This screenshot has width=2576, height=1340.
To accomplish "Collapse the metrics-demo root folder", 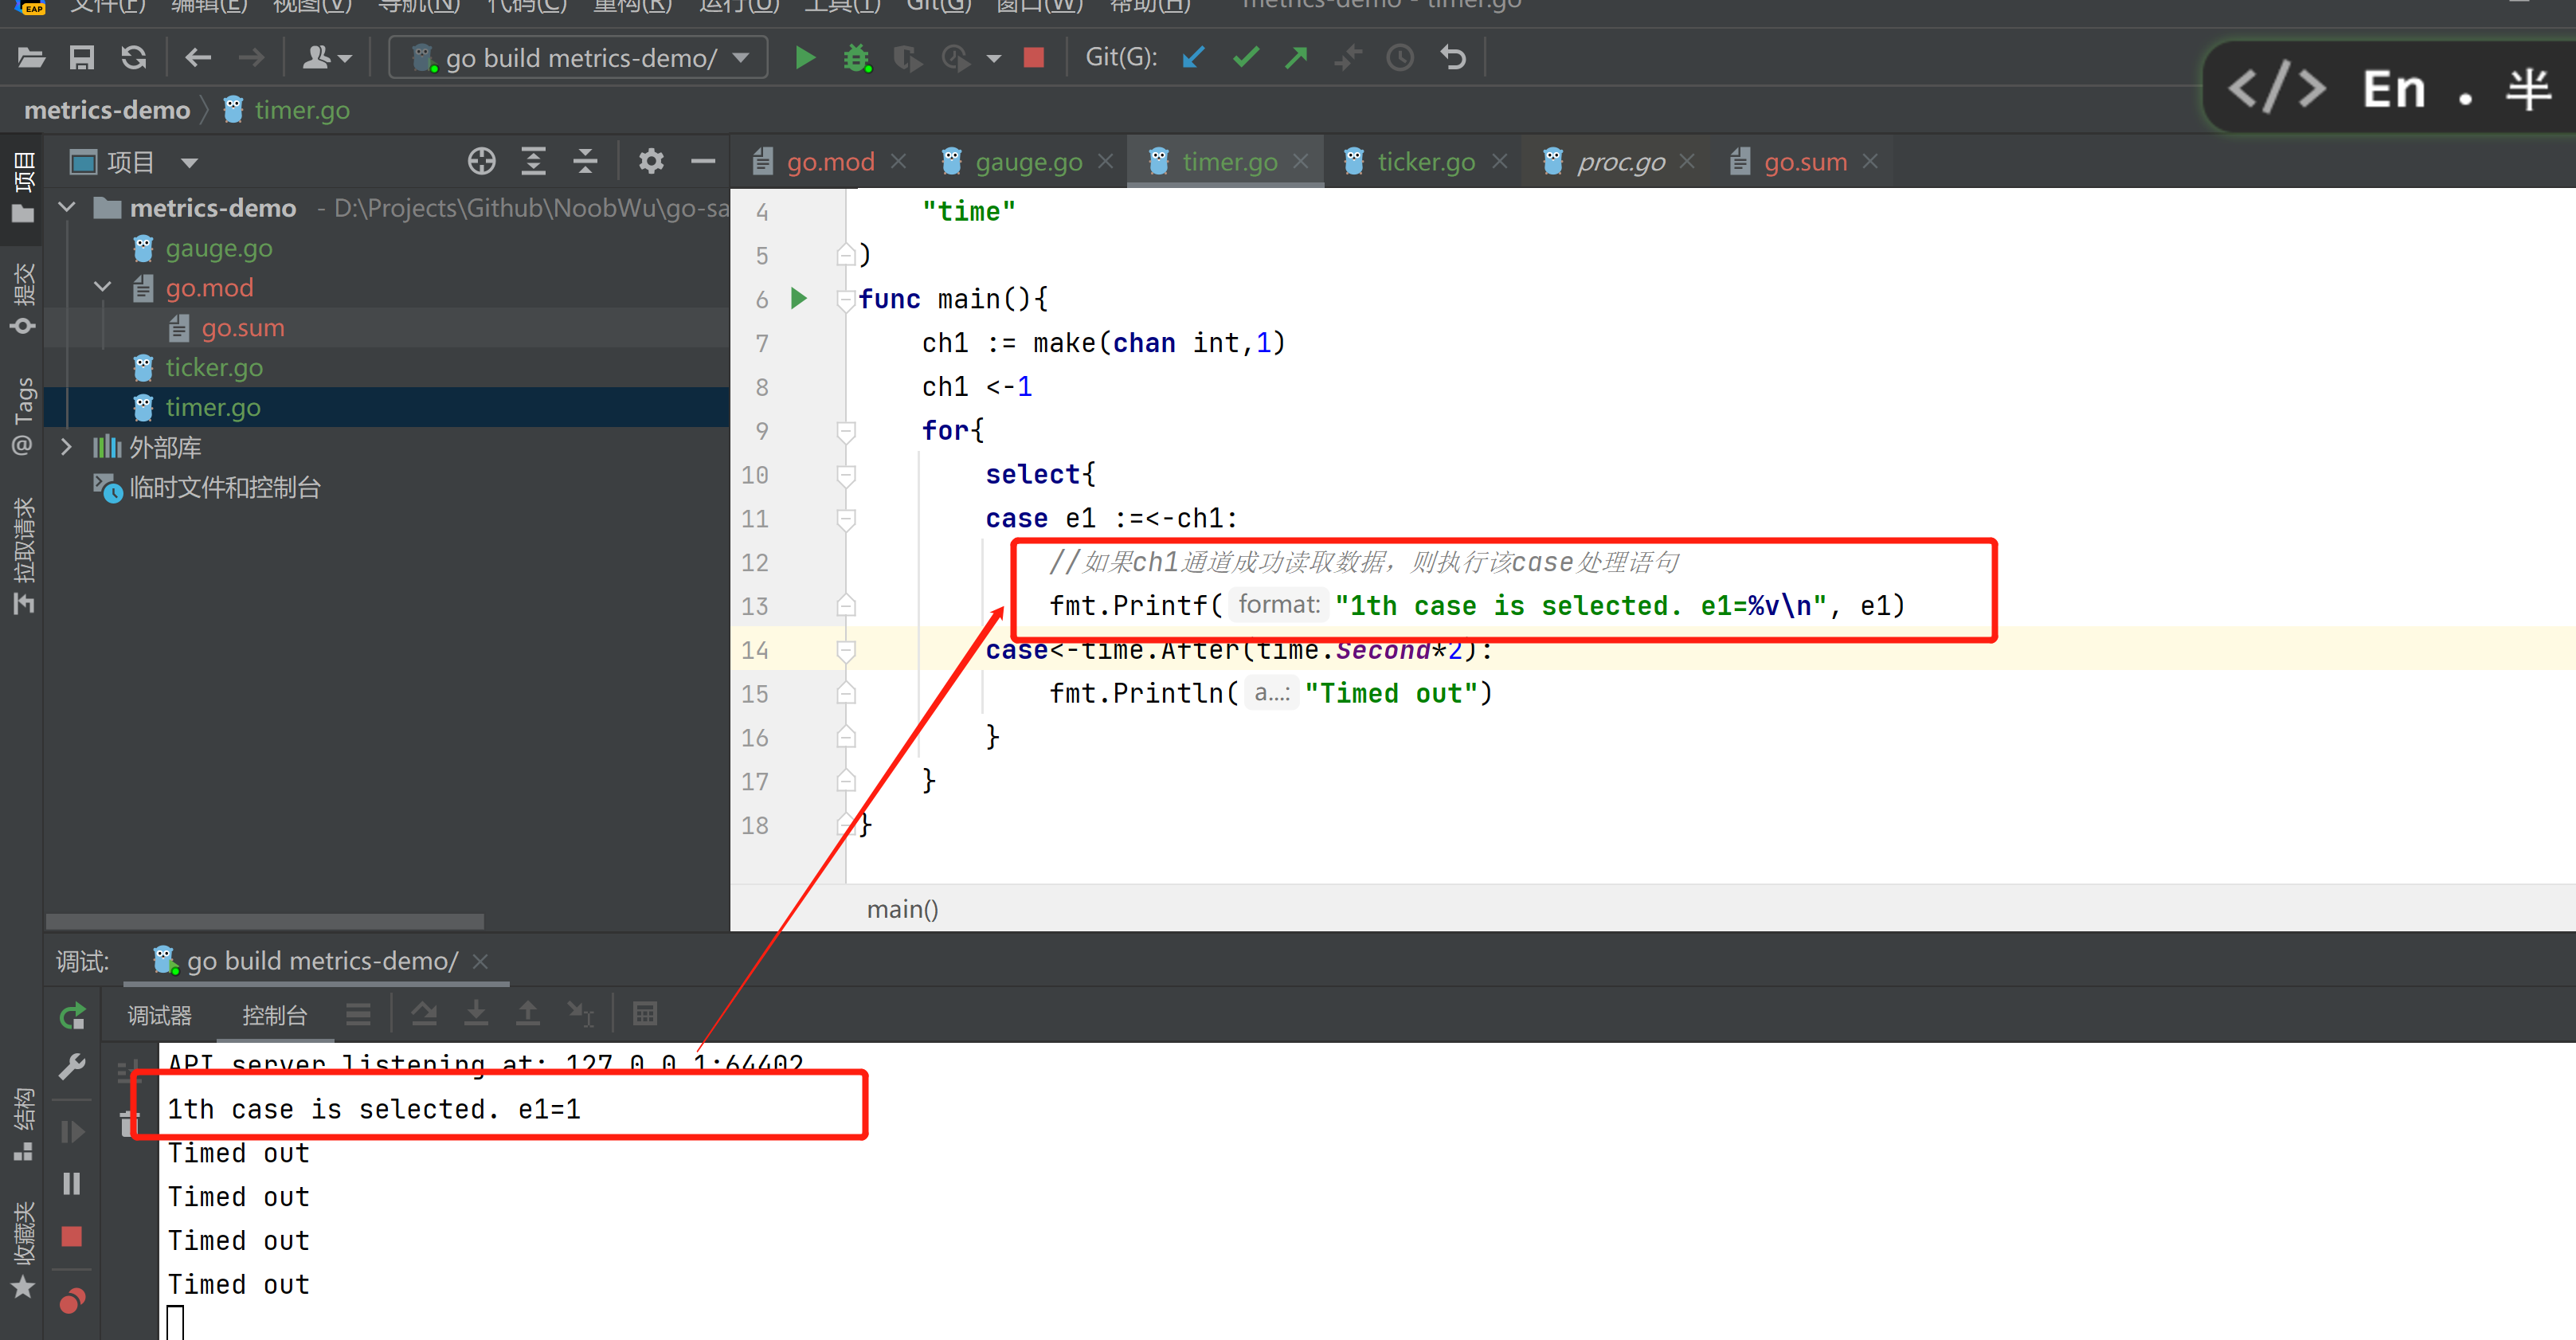I will click(x=67, y=208).
